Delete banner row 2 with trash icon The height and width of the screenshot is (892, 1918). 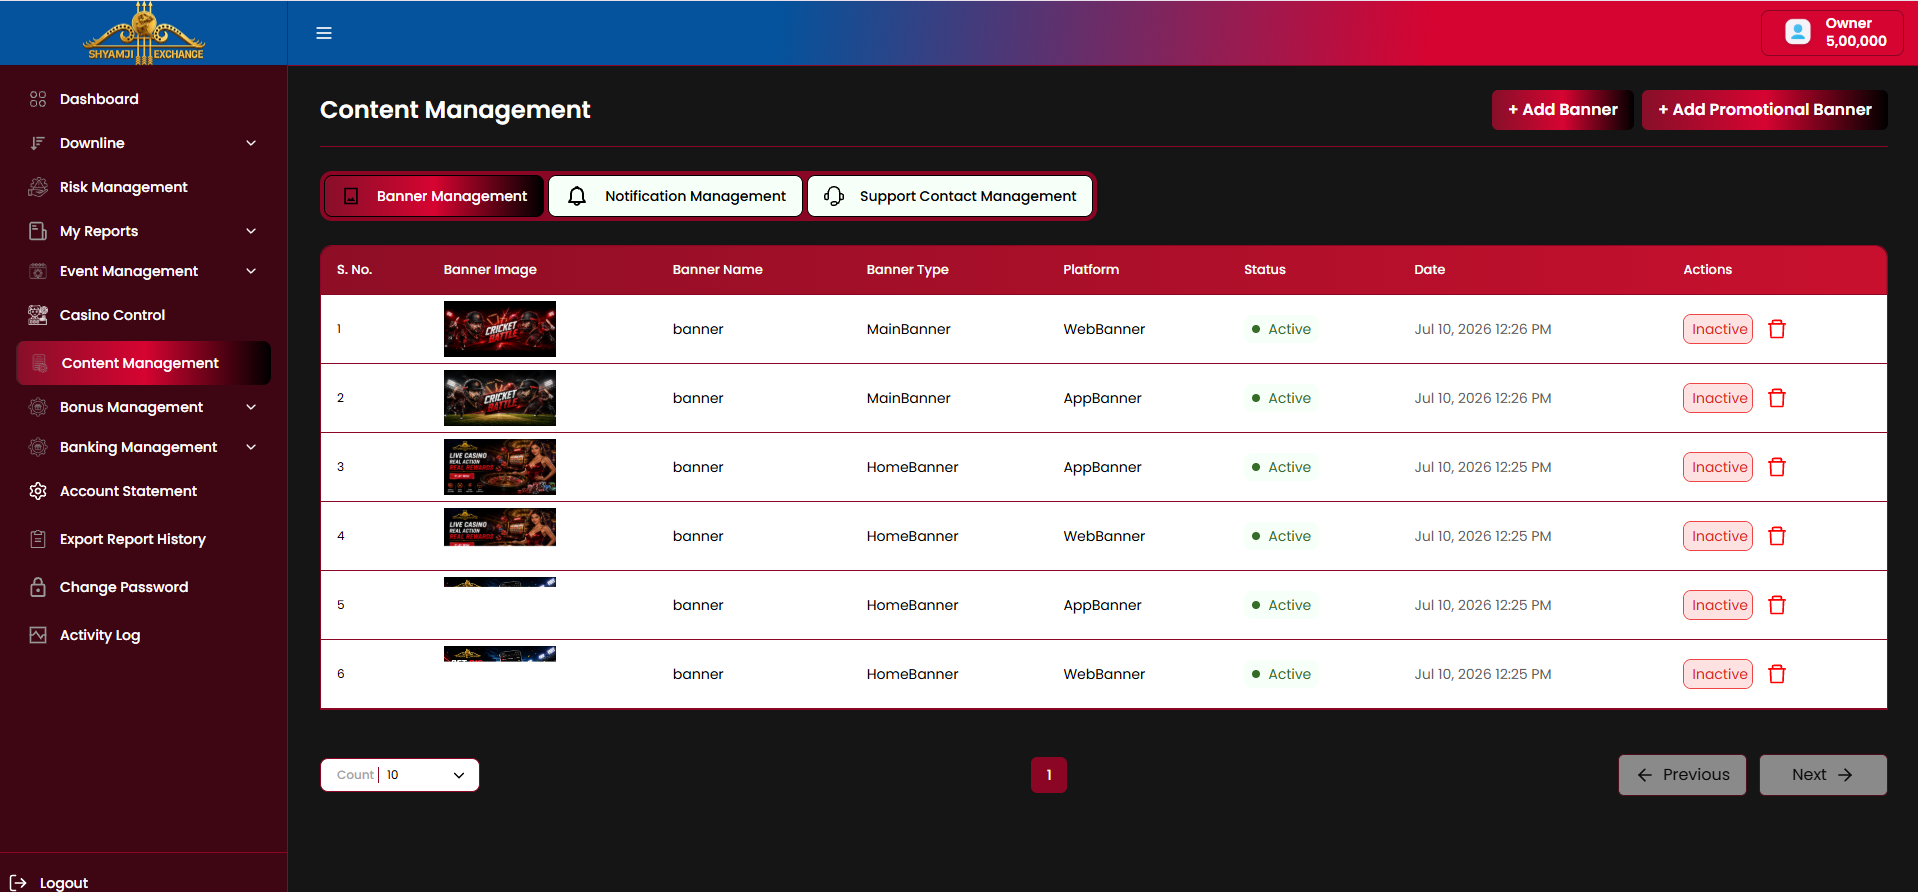coord(1777,398)
